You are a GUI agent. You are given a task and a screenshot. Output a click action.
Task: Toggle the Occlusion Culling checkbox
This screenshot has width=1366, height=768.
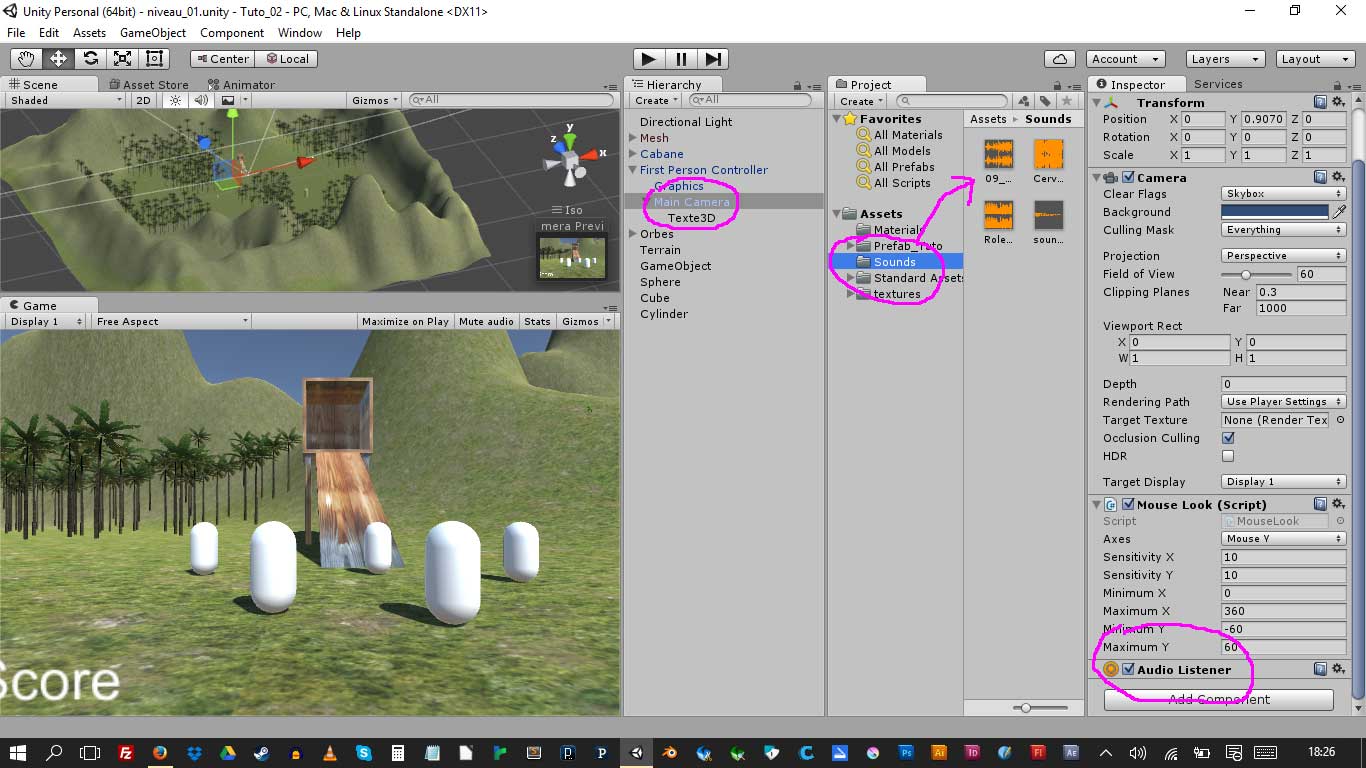[x=1228, y=438]
